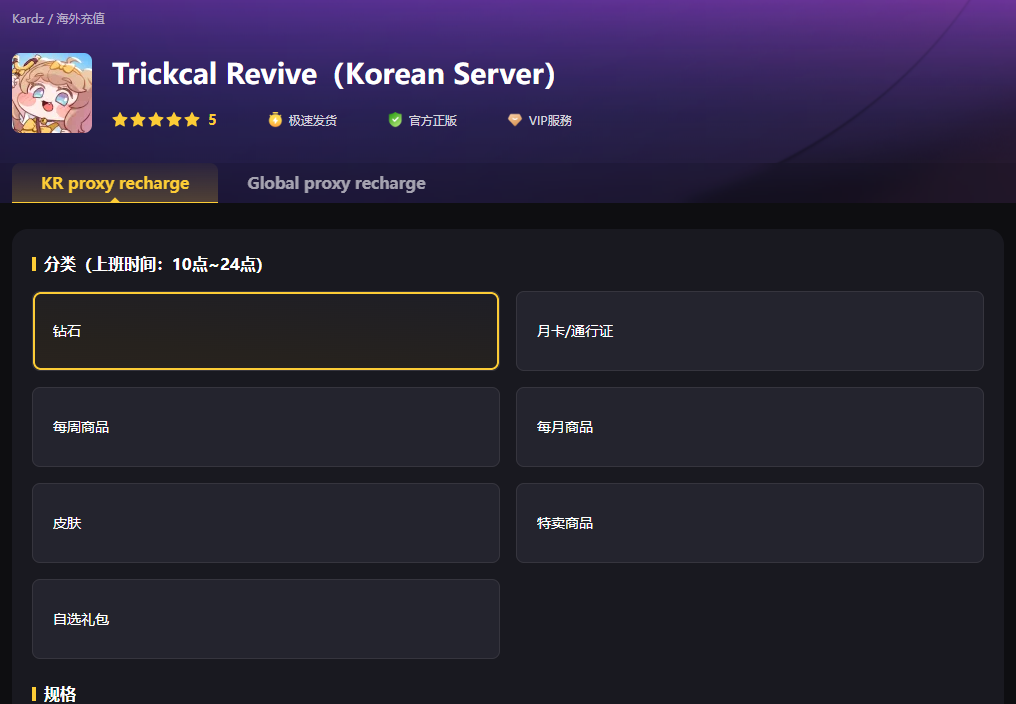Click the green shield icon beside 官方正版

point(395,120)
